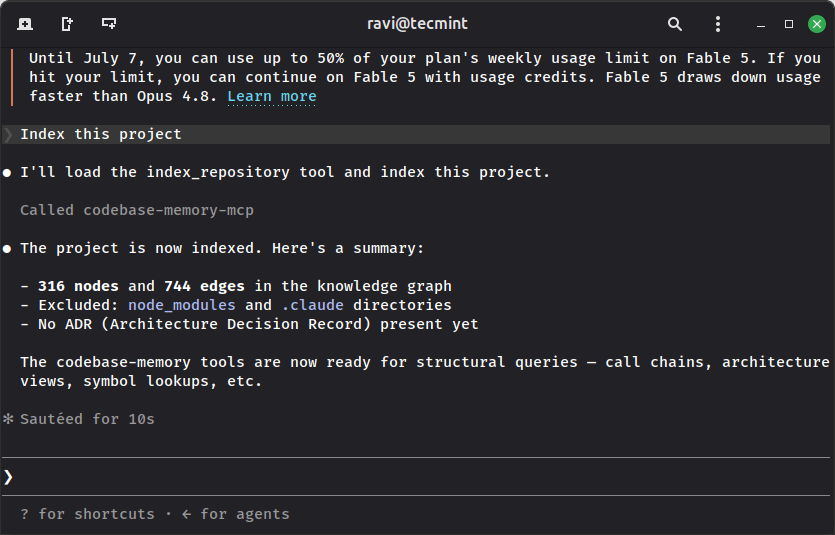Screen dimensions: 835x535
Task: Click the 'Index this project' prompt line
Action: pos(416,134)
